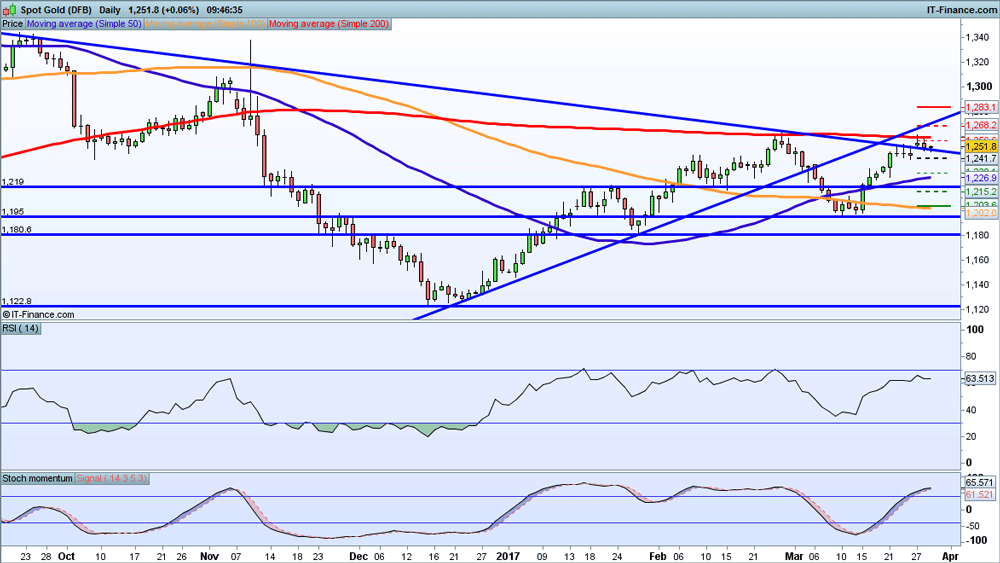This screenshot has width=1000, height=563.
Task: Click the 1,215.2 green price tag
Action: click(x=980, y=191)
